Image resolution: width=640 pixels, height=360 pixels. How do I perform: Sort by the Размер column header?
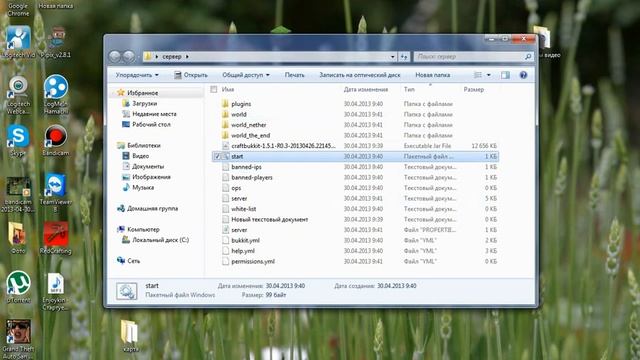(x=473, y=89)
